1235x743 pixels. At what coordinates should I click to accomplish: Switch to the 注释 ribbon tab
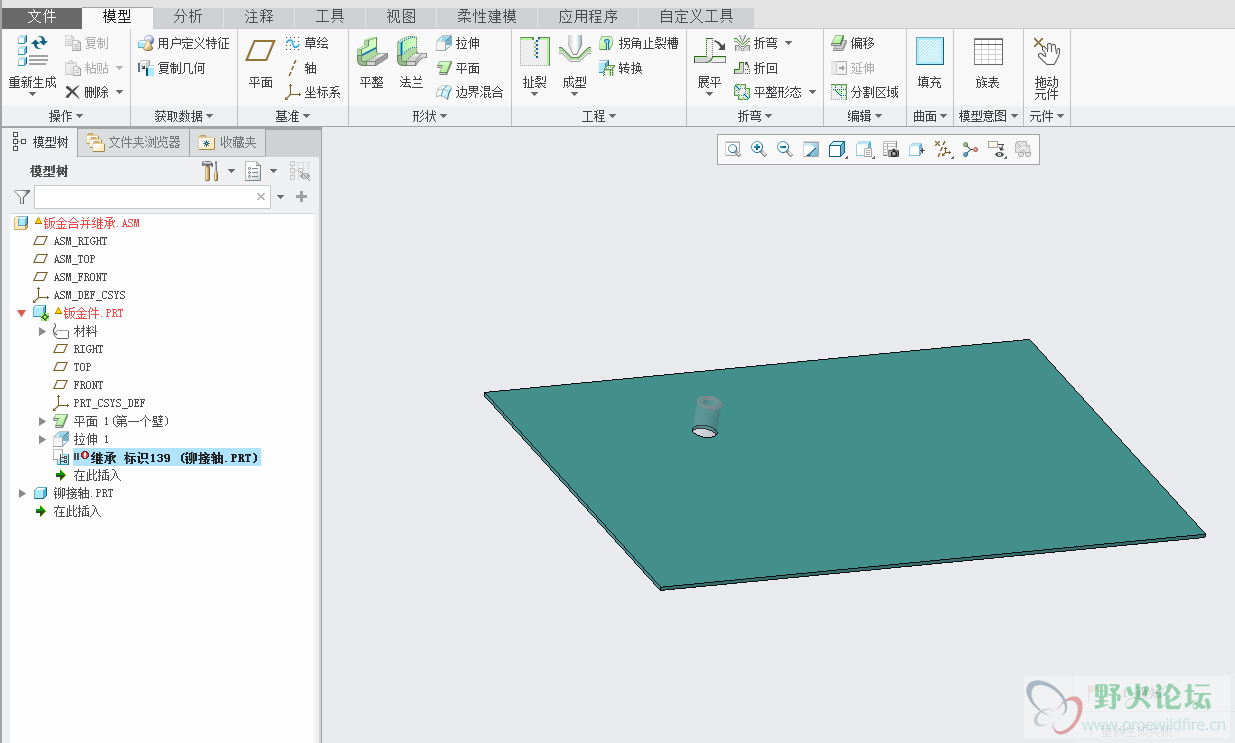(x=258, y=17)
